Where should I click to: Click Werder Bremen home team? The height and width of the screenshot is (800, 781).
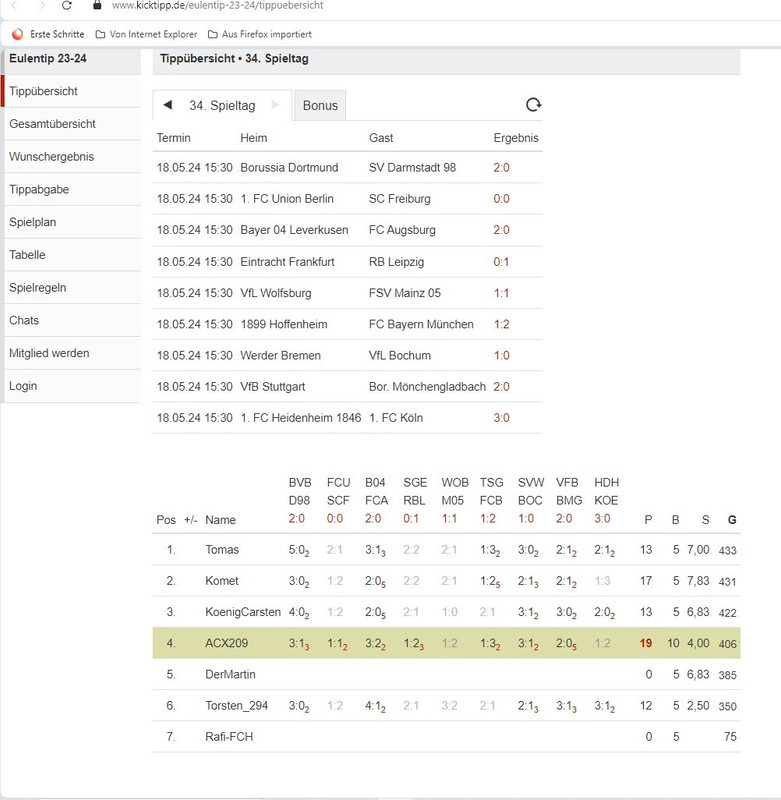point(281,355)
